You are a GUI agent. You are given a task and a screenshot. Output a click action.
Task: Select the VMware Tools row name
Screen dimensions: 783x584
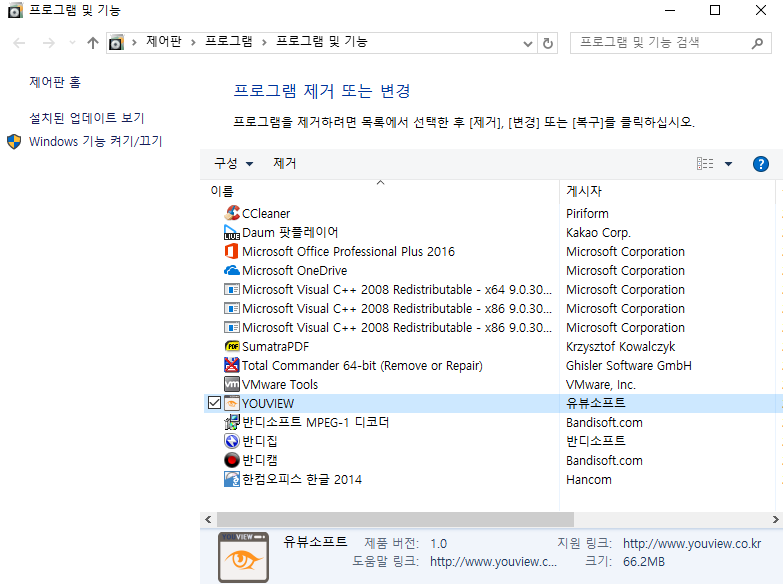280,384
